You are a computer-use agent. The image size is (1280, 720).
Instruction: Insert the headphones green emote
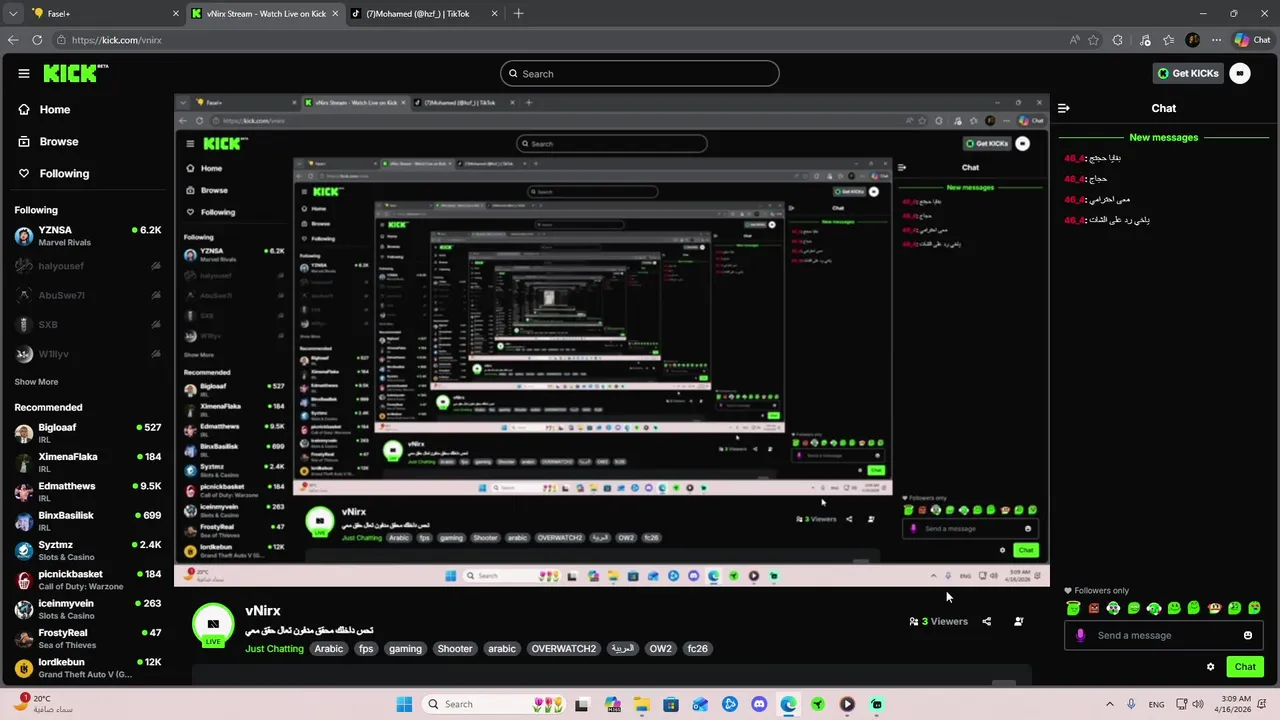tap(1113, 607)
